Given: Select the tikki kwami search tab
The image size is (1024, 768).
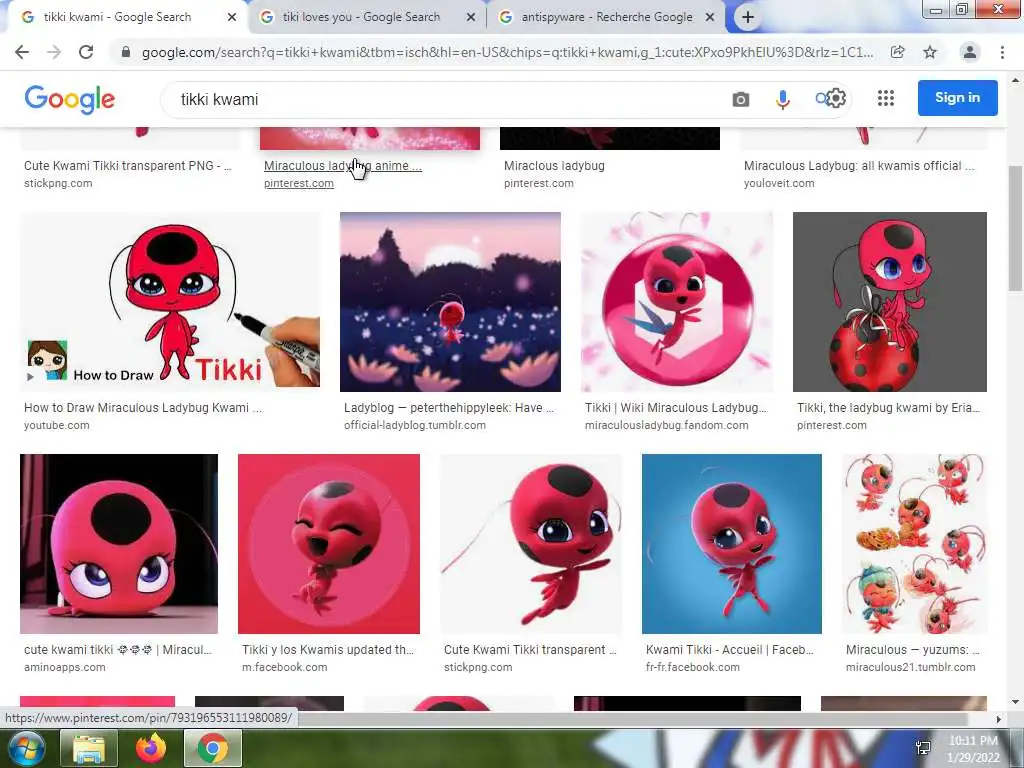Looking at the screenshot, I should click(118, 17).
